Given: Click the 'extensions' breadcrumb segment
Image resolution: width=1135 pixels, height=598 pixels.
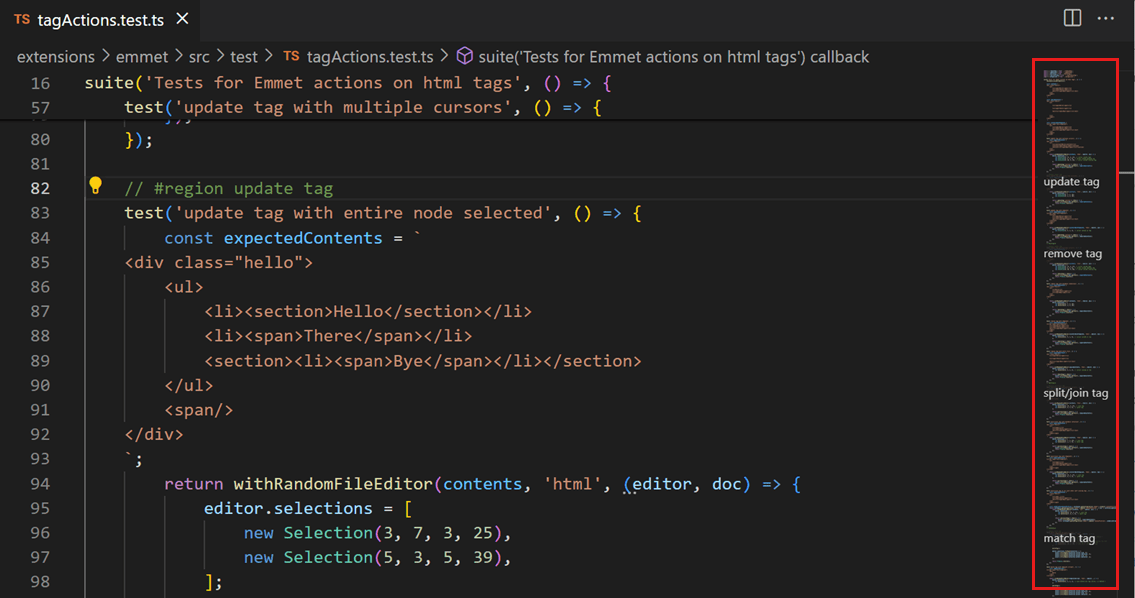Looking at the screenshot, I should coord(56,57).
